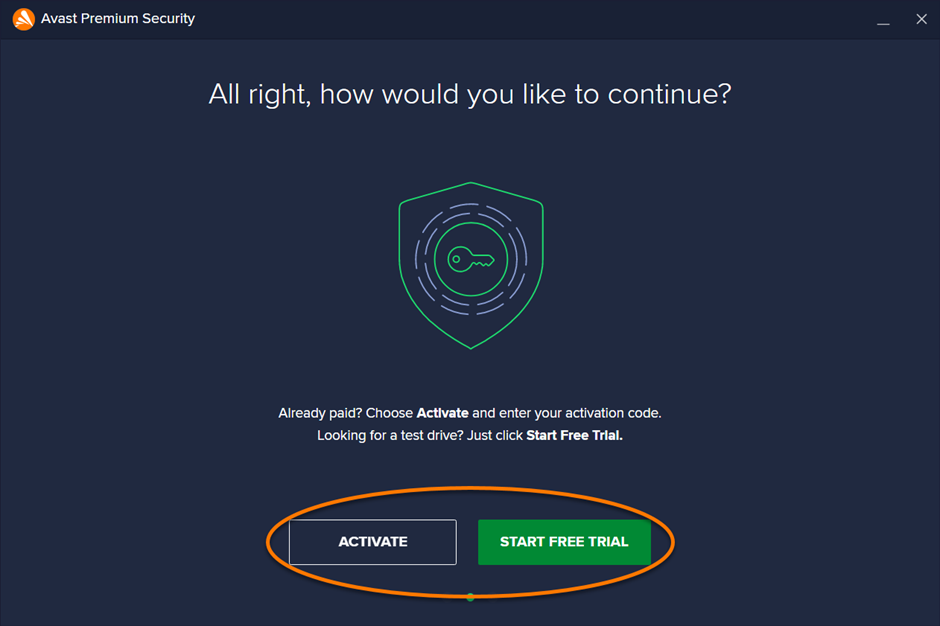Close the Avast Premium Security window

(921, 20)
